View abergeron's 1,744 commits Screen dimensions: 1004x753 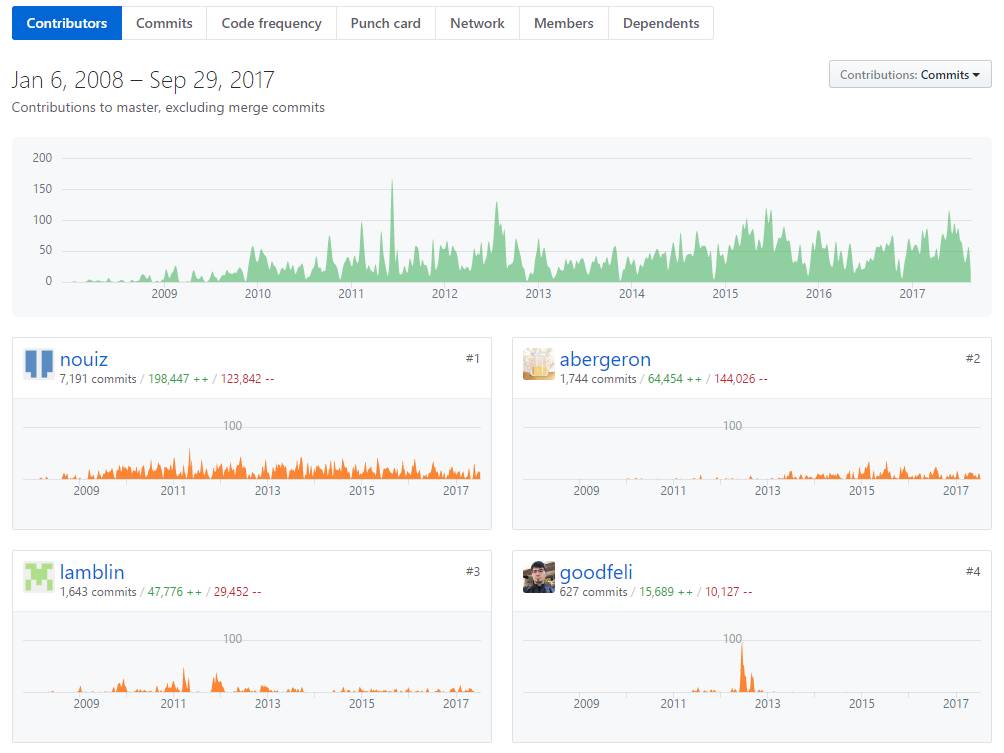598,379
